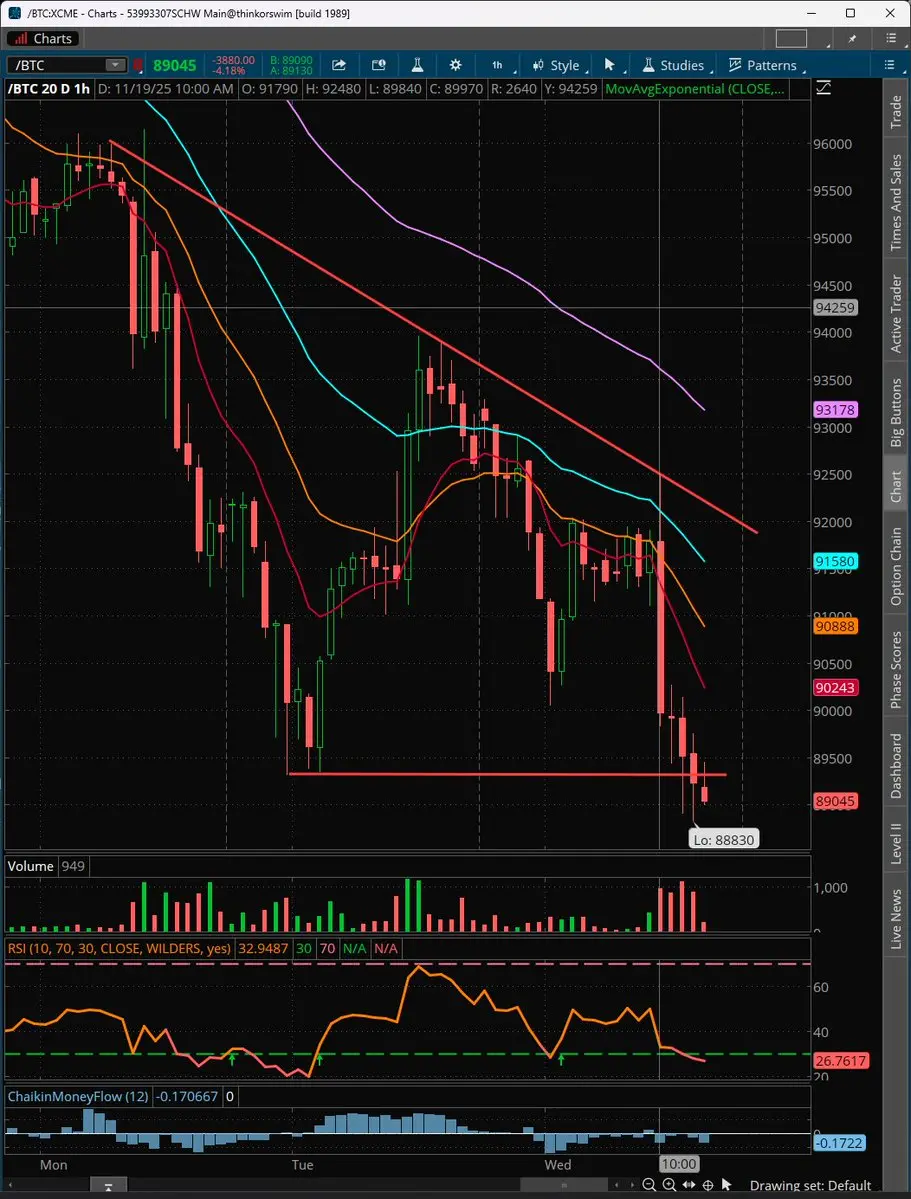Screen dimensions: 911x1199
Task: Open the quick quote icon in toolbar
Action: [x=378, y=65]
